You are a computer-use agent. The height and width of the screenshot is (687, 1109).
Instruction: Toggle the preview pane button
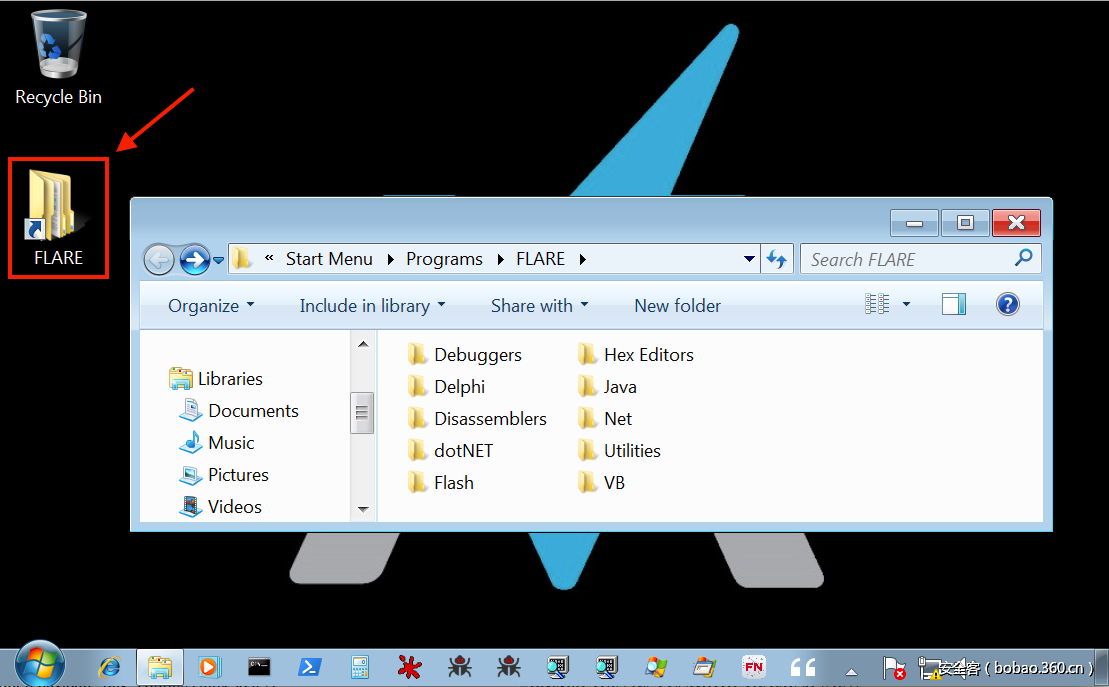(x=954, y=305)
